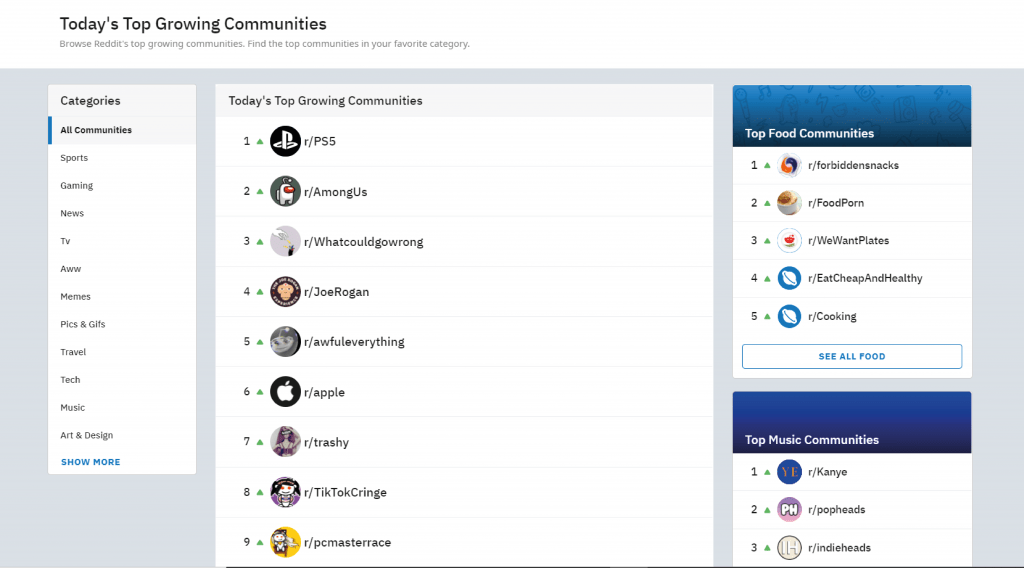Click the green trend arrow for r/apple
This screenshot has width=1024, height=568.
tap(260, 392)
